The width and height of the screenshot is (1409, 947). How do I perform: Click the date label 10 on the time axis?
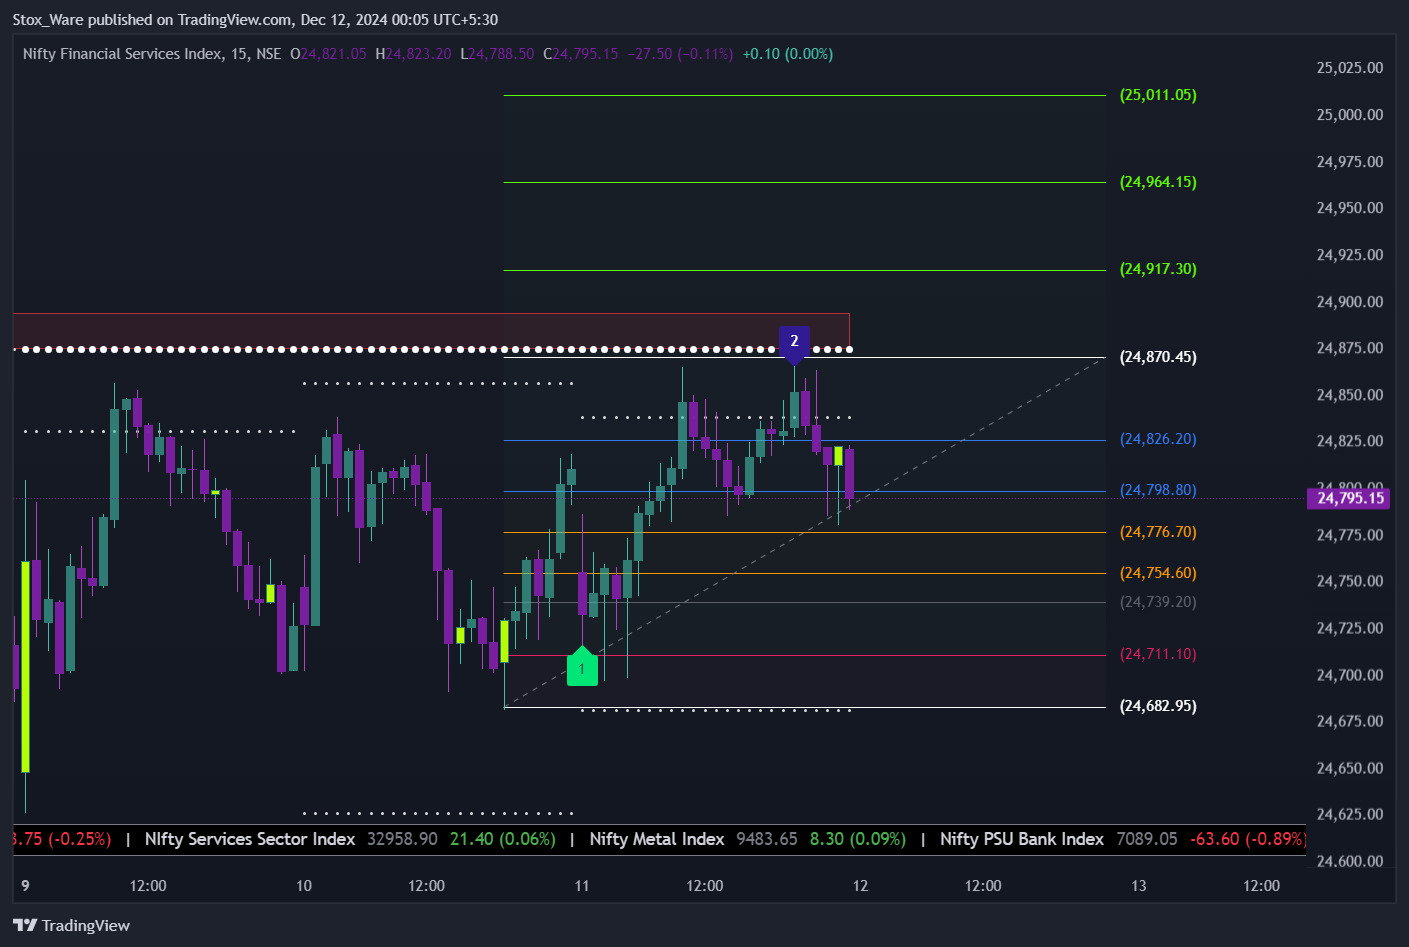(x=304, y=886)
